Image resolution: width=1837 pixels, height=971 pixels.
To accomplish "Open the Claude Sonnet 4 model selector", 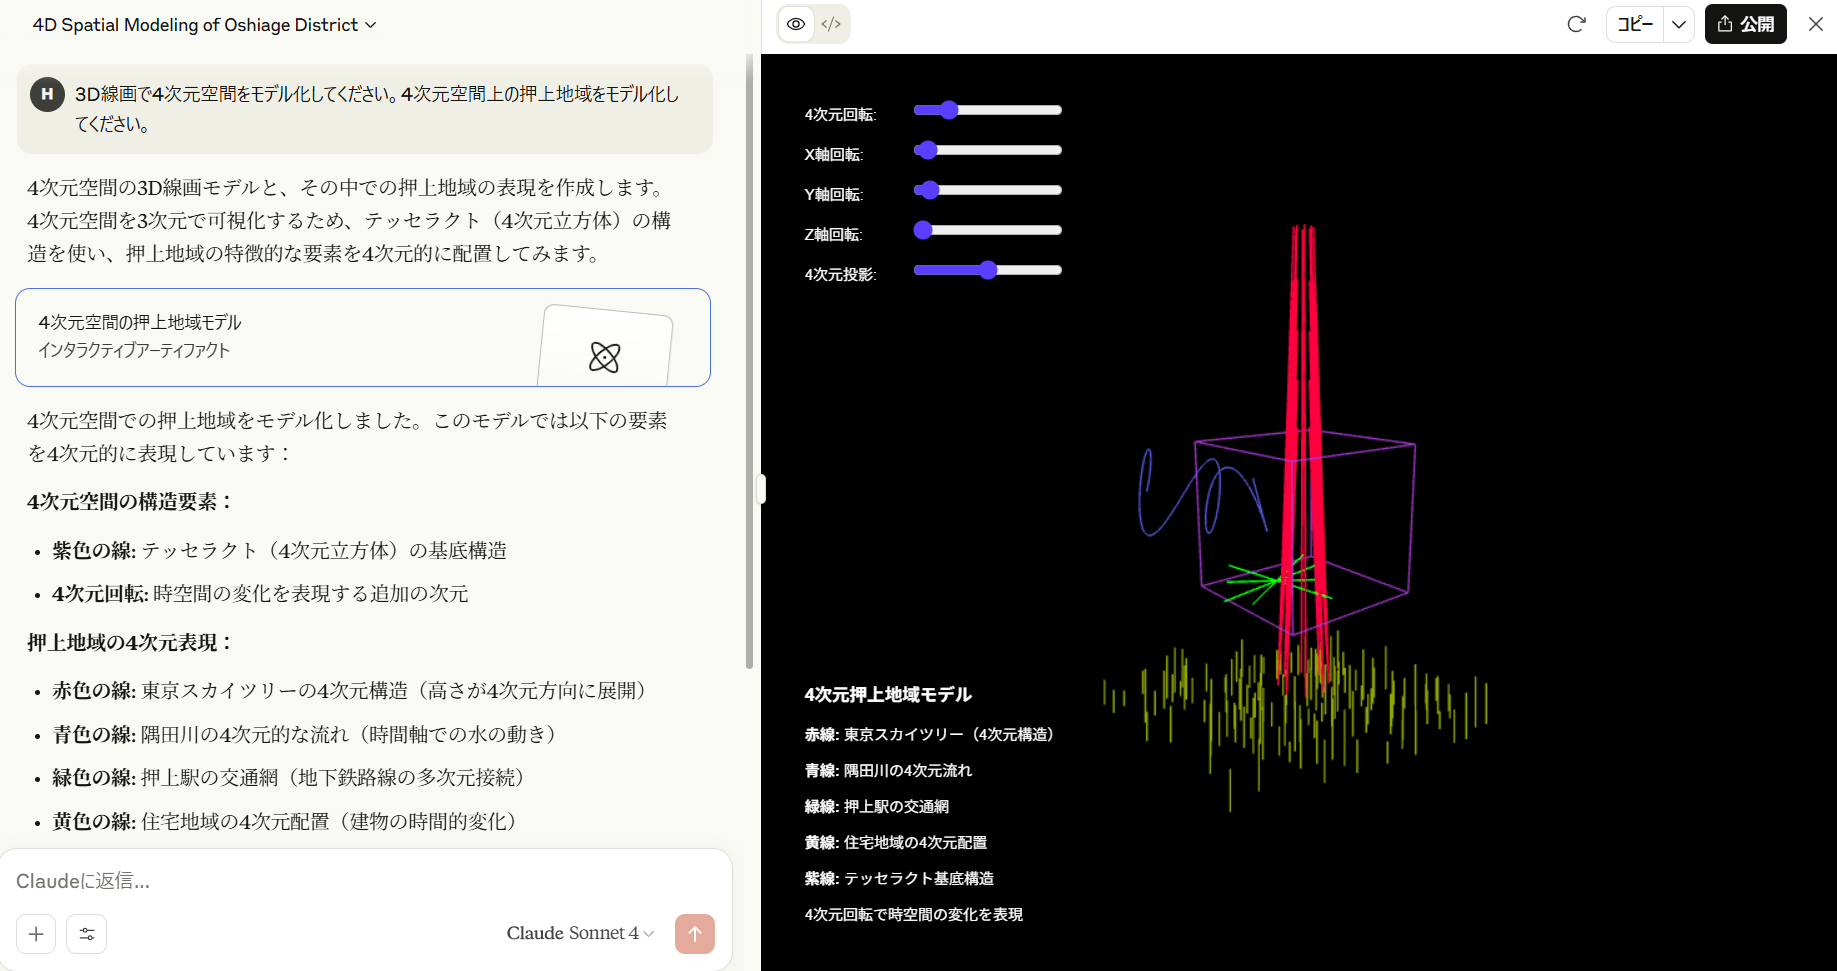I will point(580,933).
